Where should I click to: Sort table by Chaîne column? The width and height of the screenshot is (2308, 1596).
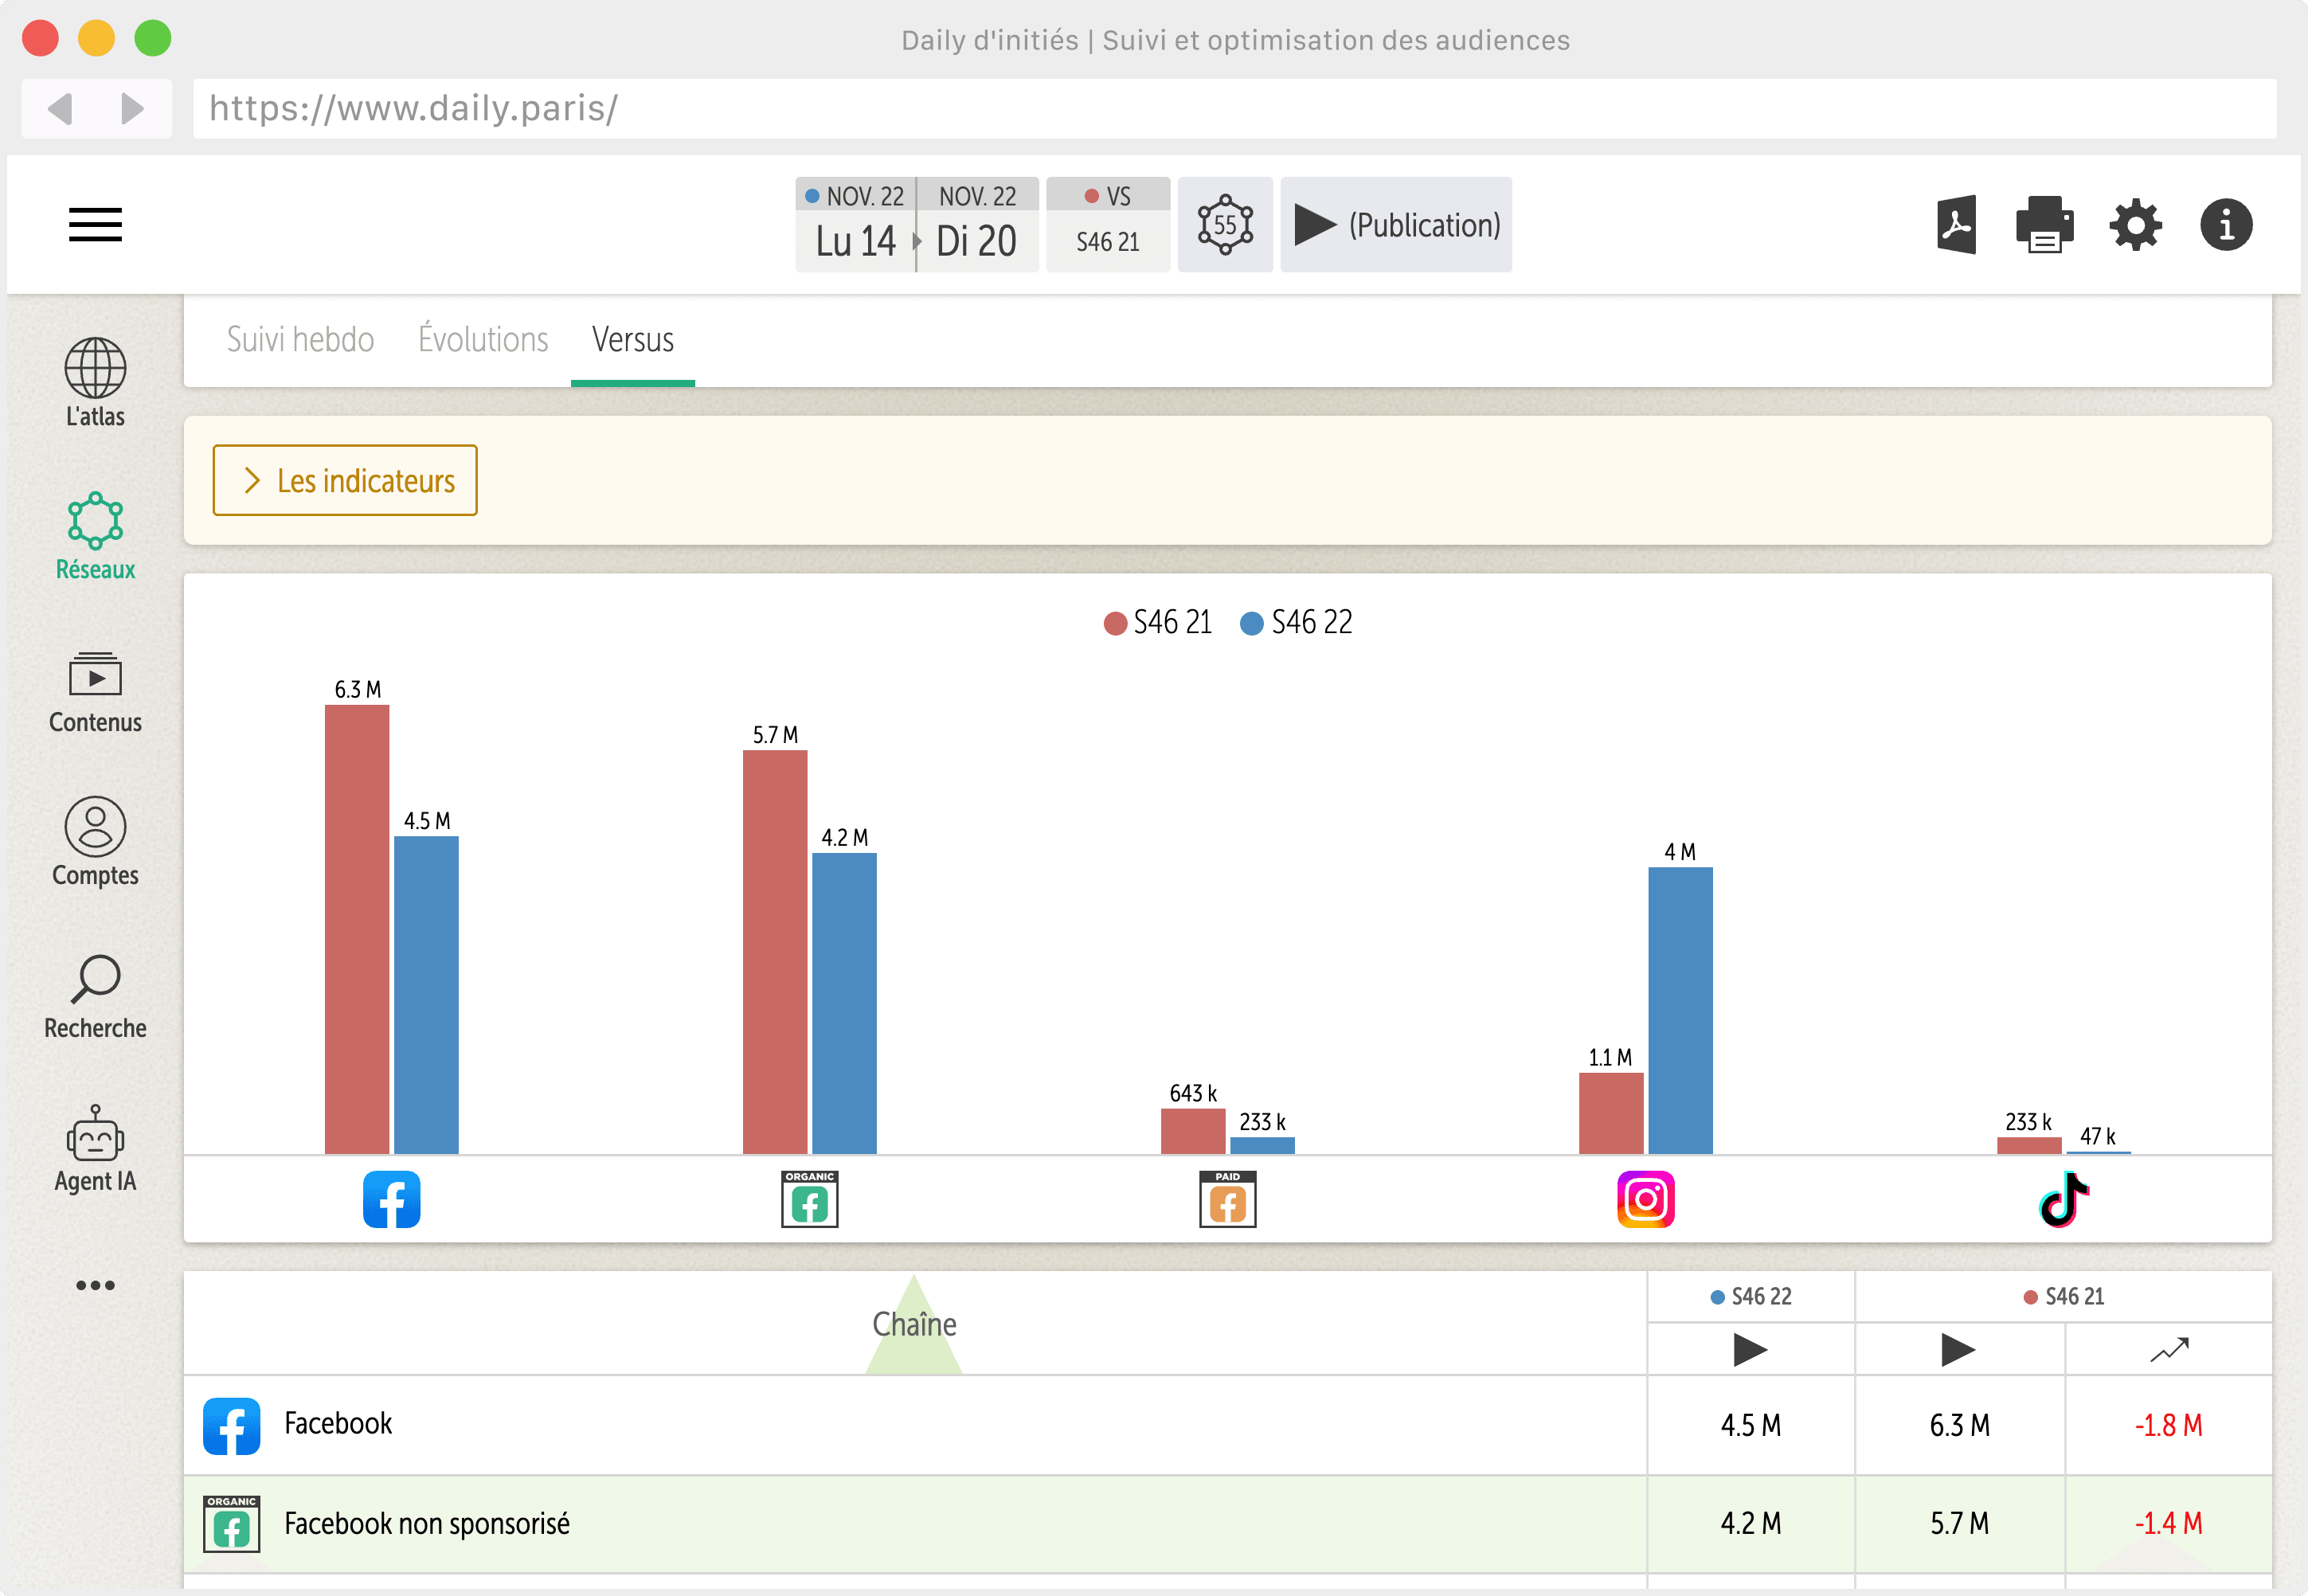914,1324
